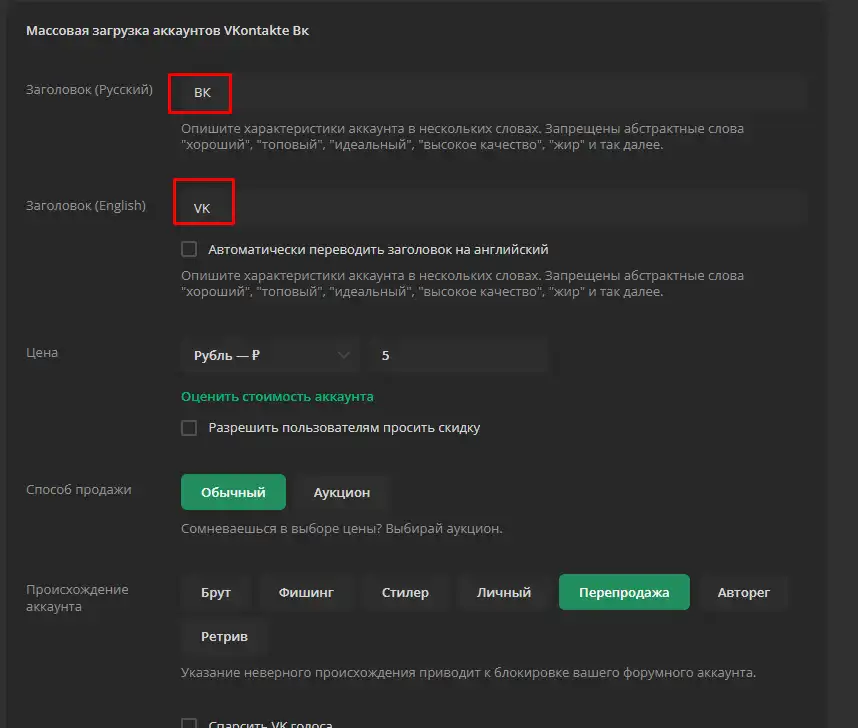
Task: Open the Рубль currency dropdown
Action: pos(270,355)
